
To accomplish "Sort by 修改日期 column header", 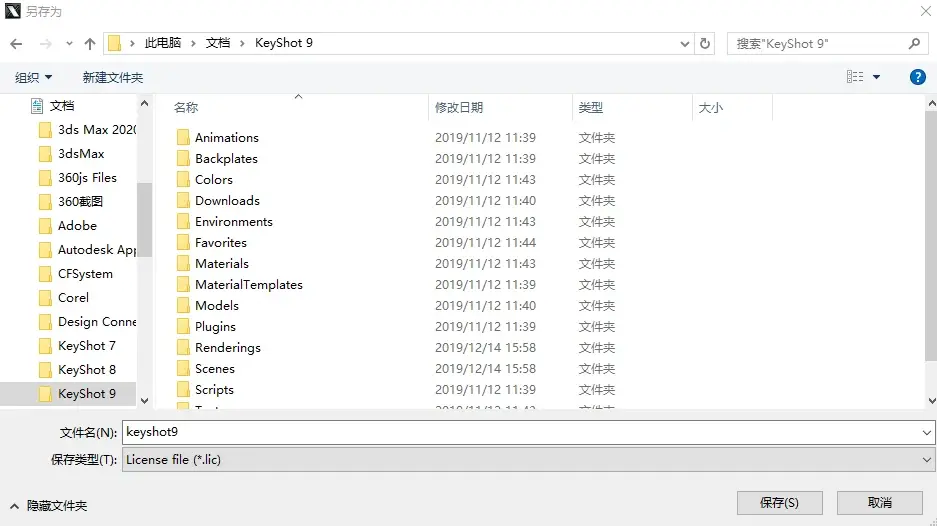I will click(x=458, y=108).
